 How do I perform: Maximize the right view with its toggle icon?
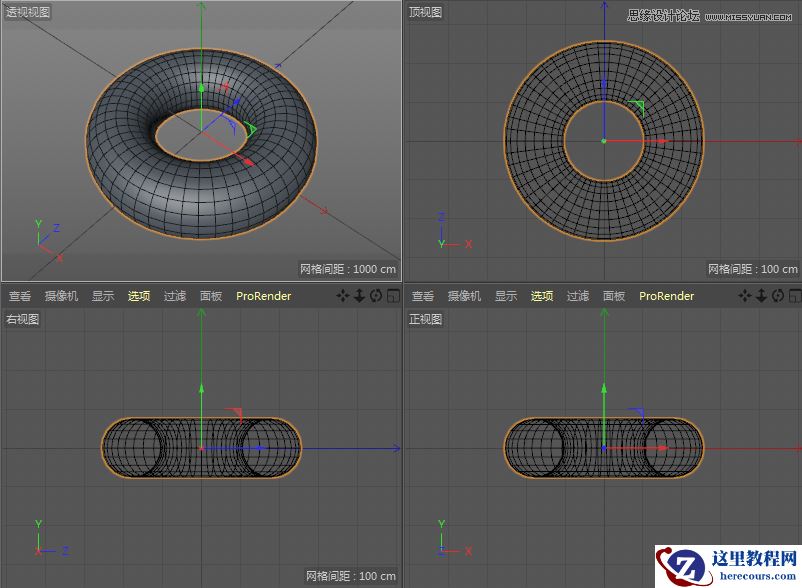click(393, 296)
